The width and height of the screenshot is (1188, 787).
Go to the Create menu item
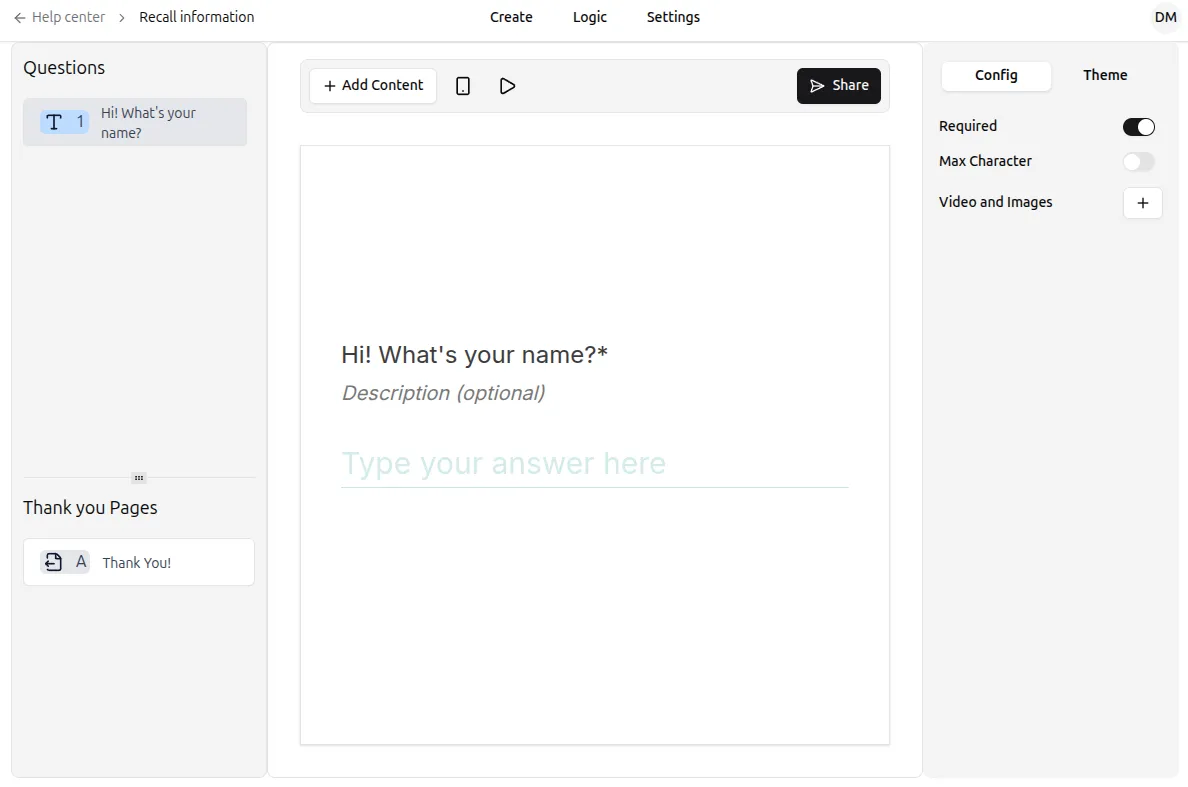pos(511,17)
